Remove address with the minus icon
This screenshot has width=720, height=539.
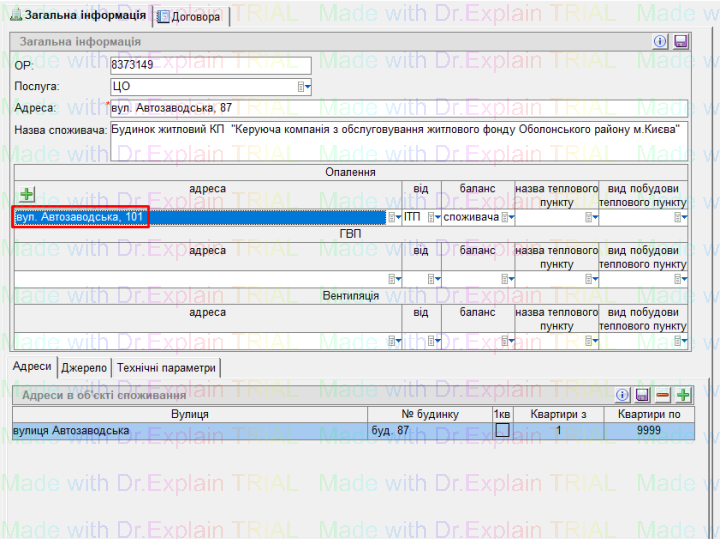tap(663, 396)
